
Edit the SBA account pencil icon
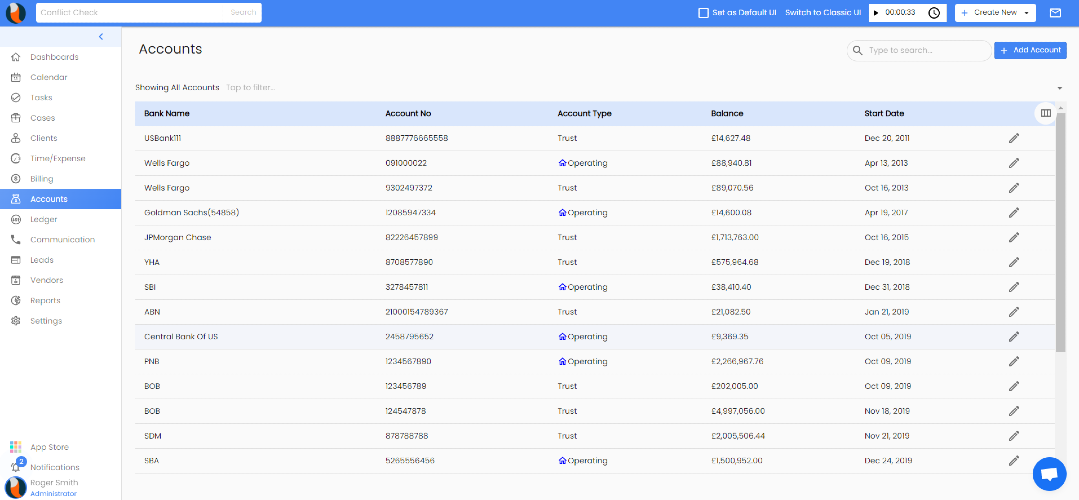(x=1013, y=460)
